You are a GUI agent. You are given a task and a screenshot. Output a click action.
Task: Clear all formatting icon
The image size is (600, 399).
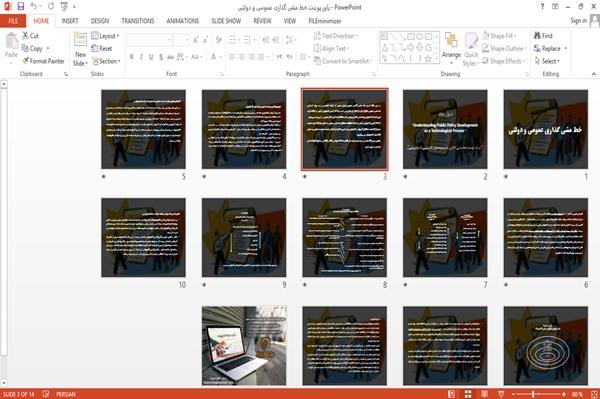tap(218, 39)
